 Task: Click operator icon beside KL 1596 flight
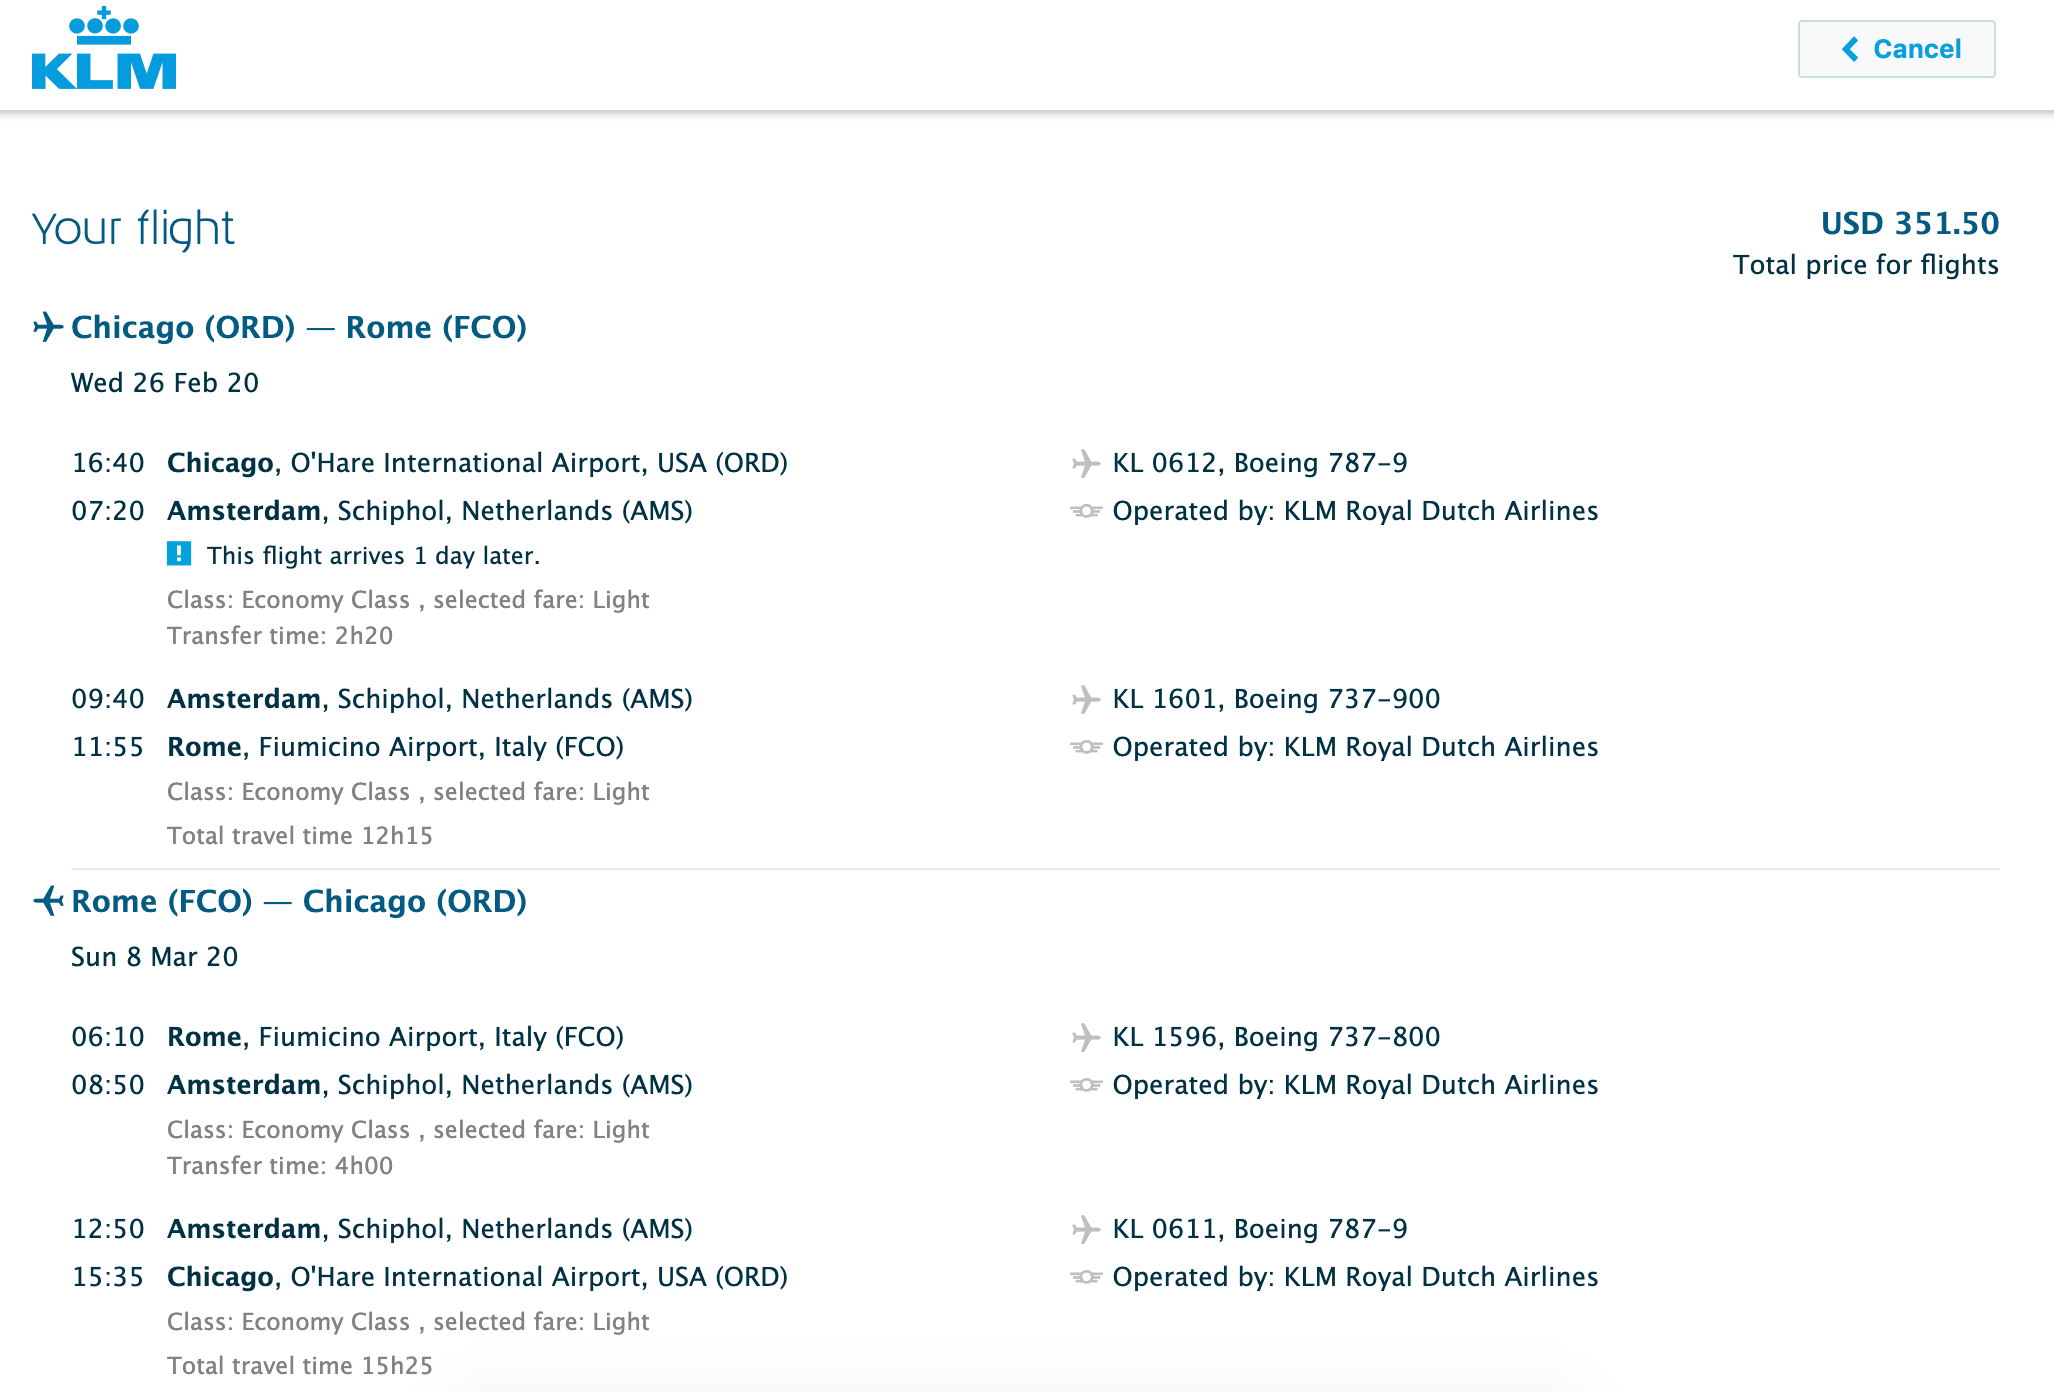click(x=1085, y=1085)
